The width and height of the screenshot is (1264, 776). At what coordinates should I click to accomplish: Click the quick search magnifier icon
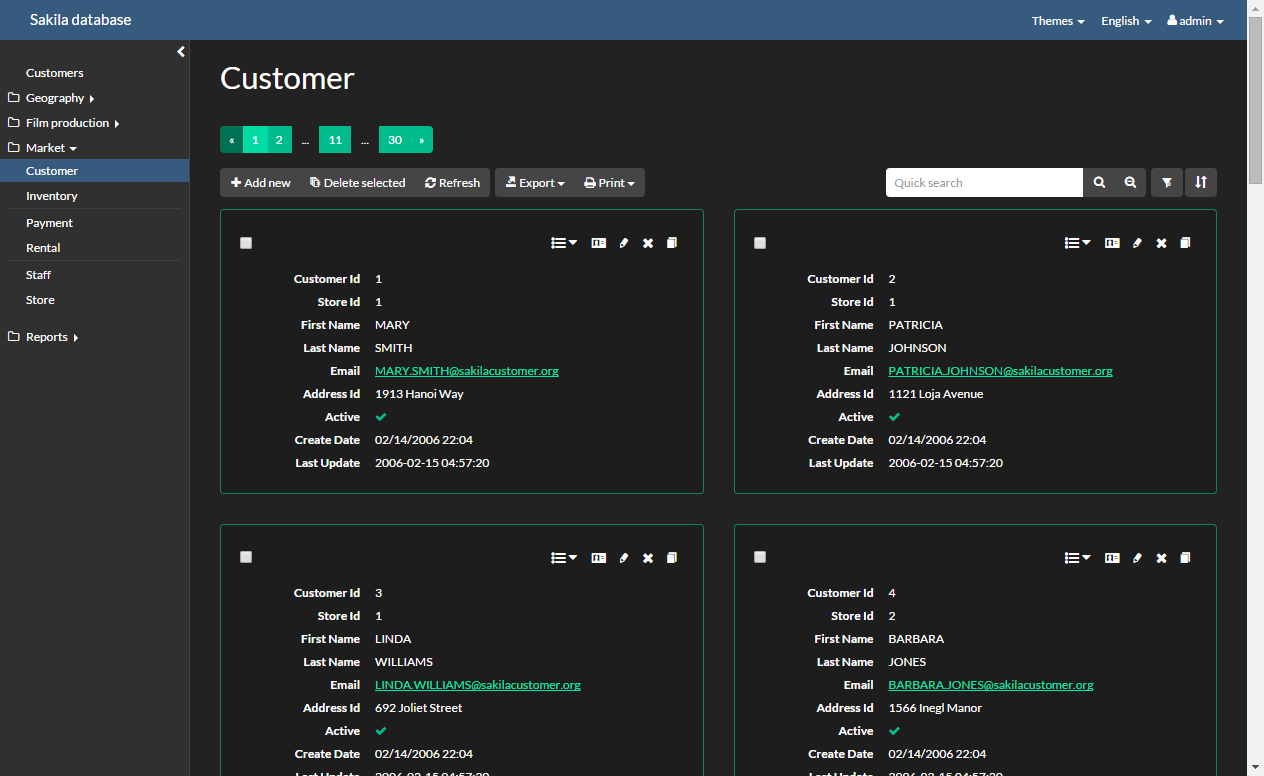(x=1099, y=183)
